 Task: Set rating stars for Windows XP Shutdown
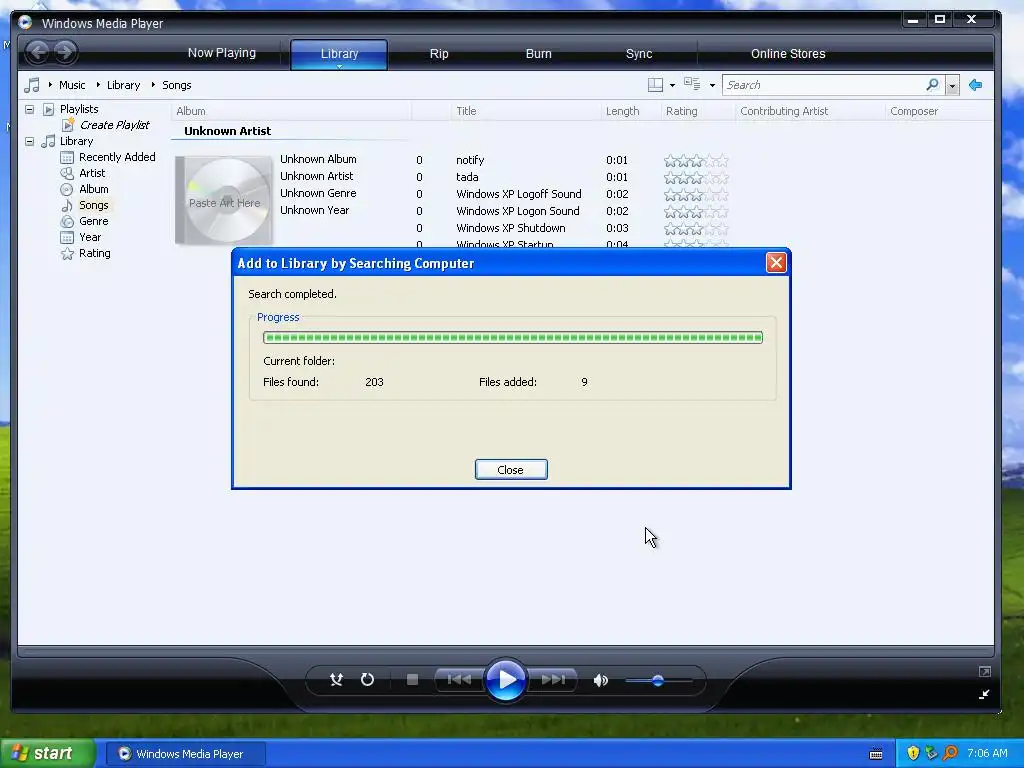click(696, 229)
